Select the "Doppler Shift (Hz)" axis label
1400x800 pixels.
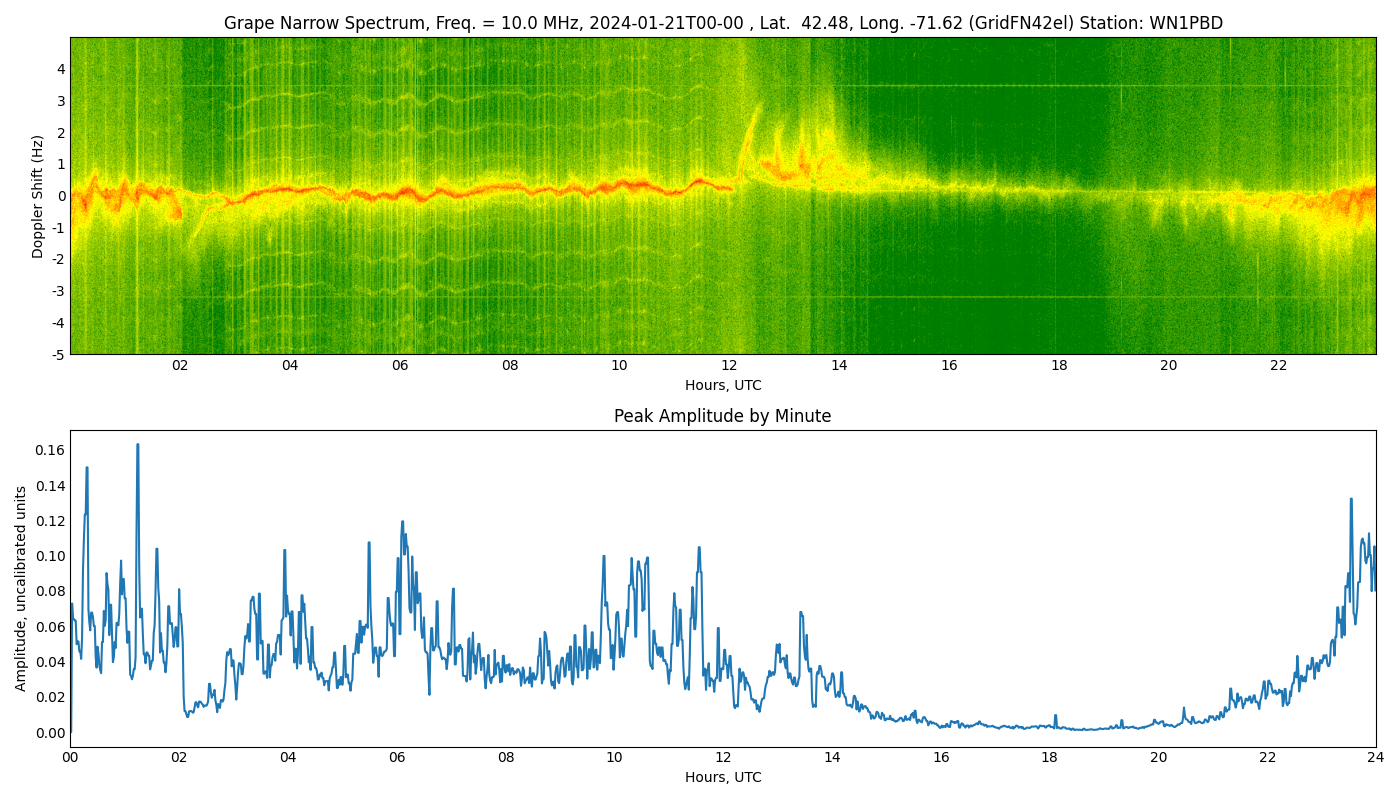38,196
